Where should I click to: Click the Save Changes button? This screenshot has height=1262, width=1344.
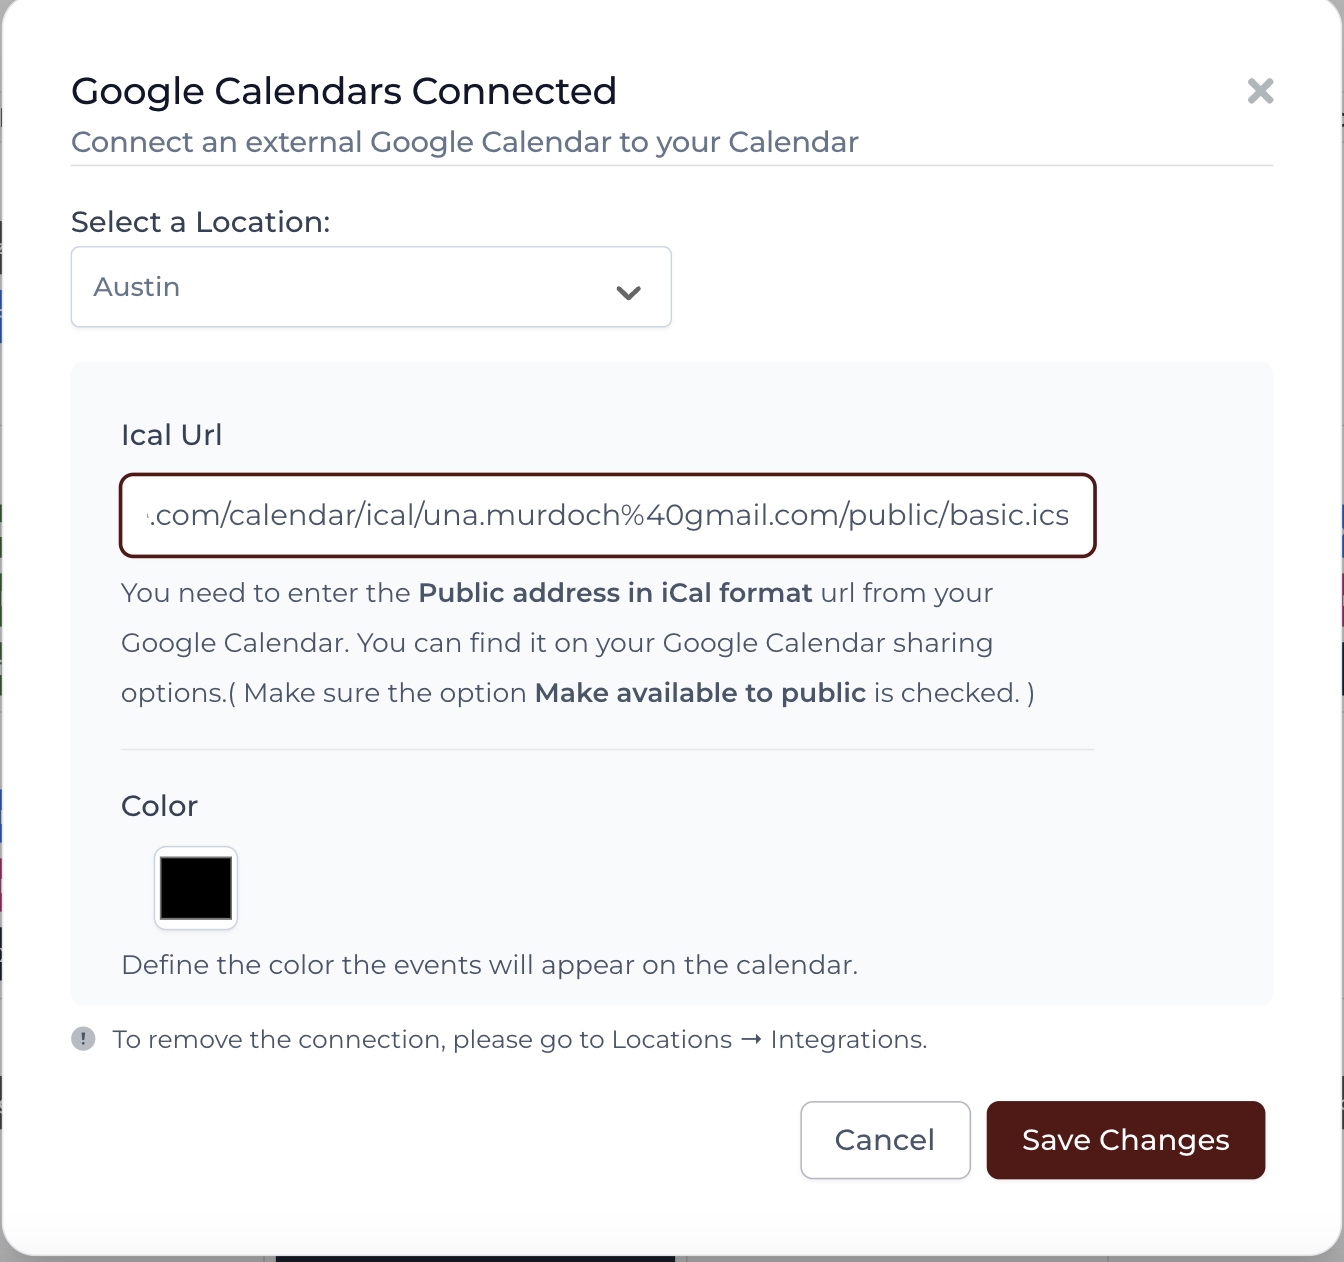pyautogui.click(x=1126, y=1140)
